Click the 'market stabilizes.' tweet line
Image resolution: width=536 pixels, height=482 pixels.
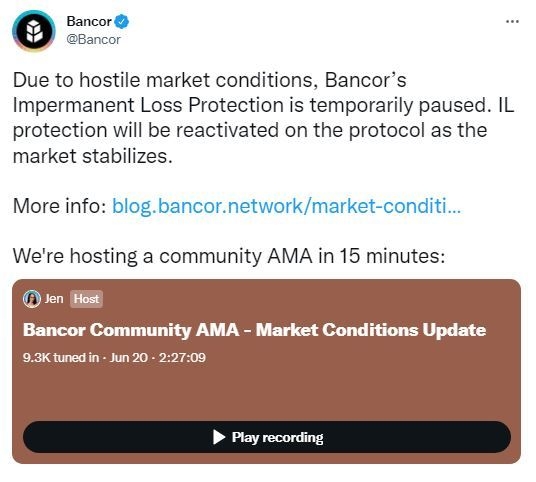(x=93, y=156)
